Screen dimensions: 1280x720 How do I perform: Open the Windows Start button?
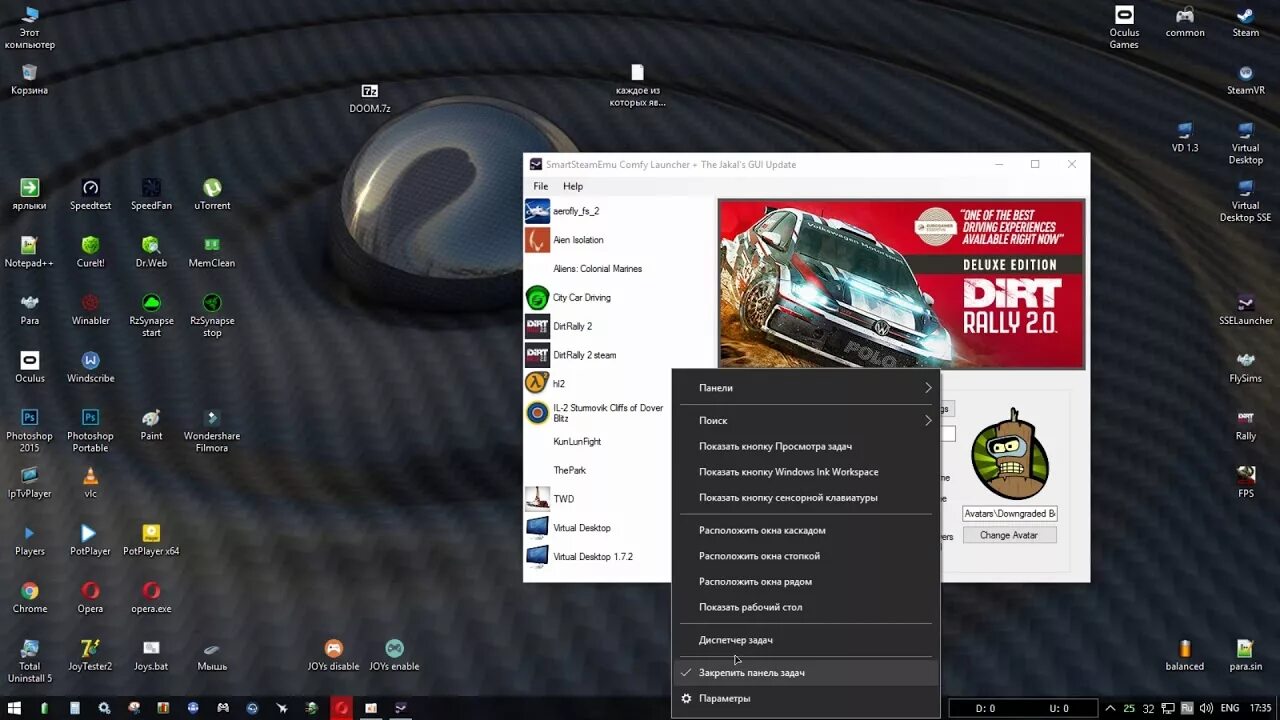[x=15, y=708]
